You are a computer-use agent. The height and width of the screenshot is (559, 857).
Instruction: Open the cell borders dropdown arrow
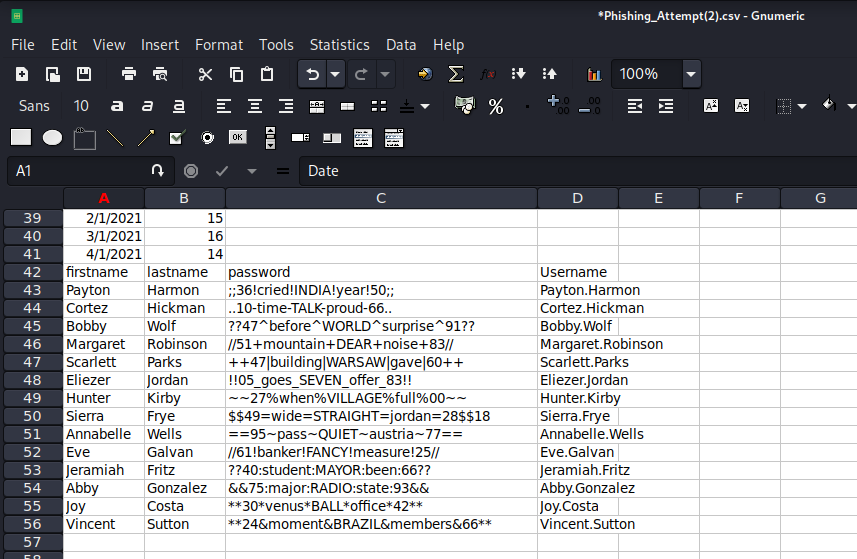tap(804, 106)
